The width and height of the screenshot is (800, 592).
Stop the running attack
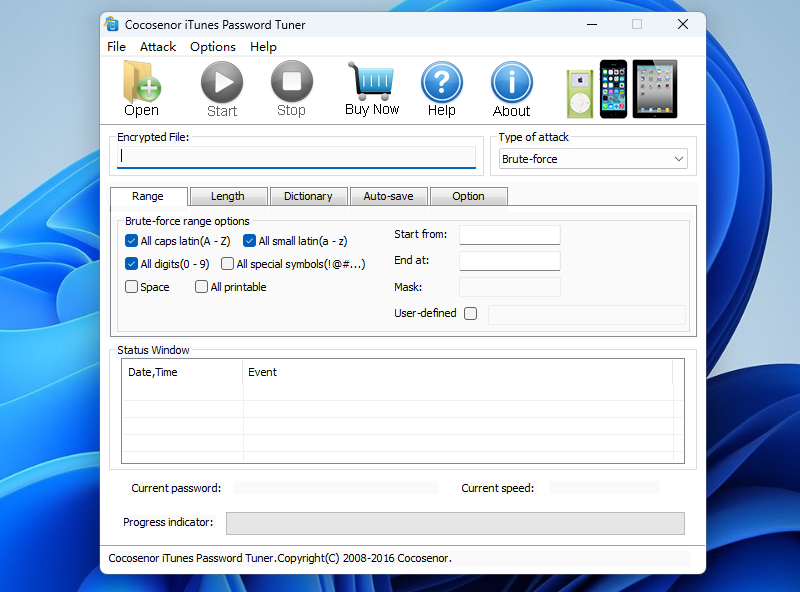[x=291, y=89]
